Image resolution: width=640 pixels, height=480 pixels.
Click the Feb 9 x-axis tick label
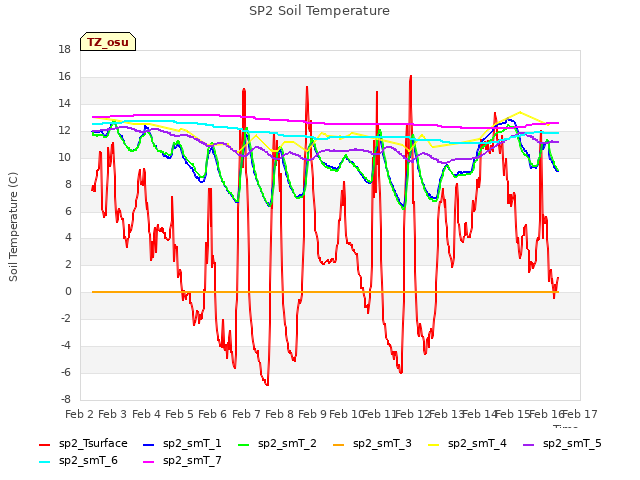click(312, 414)
